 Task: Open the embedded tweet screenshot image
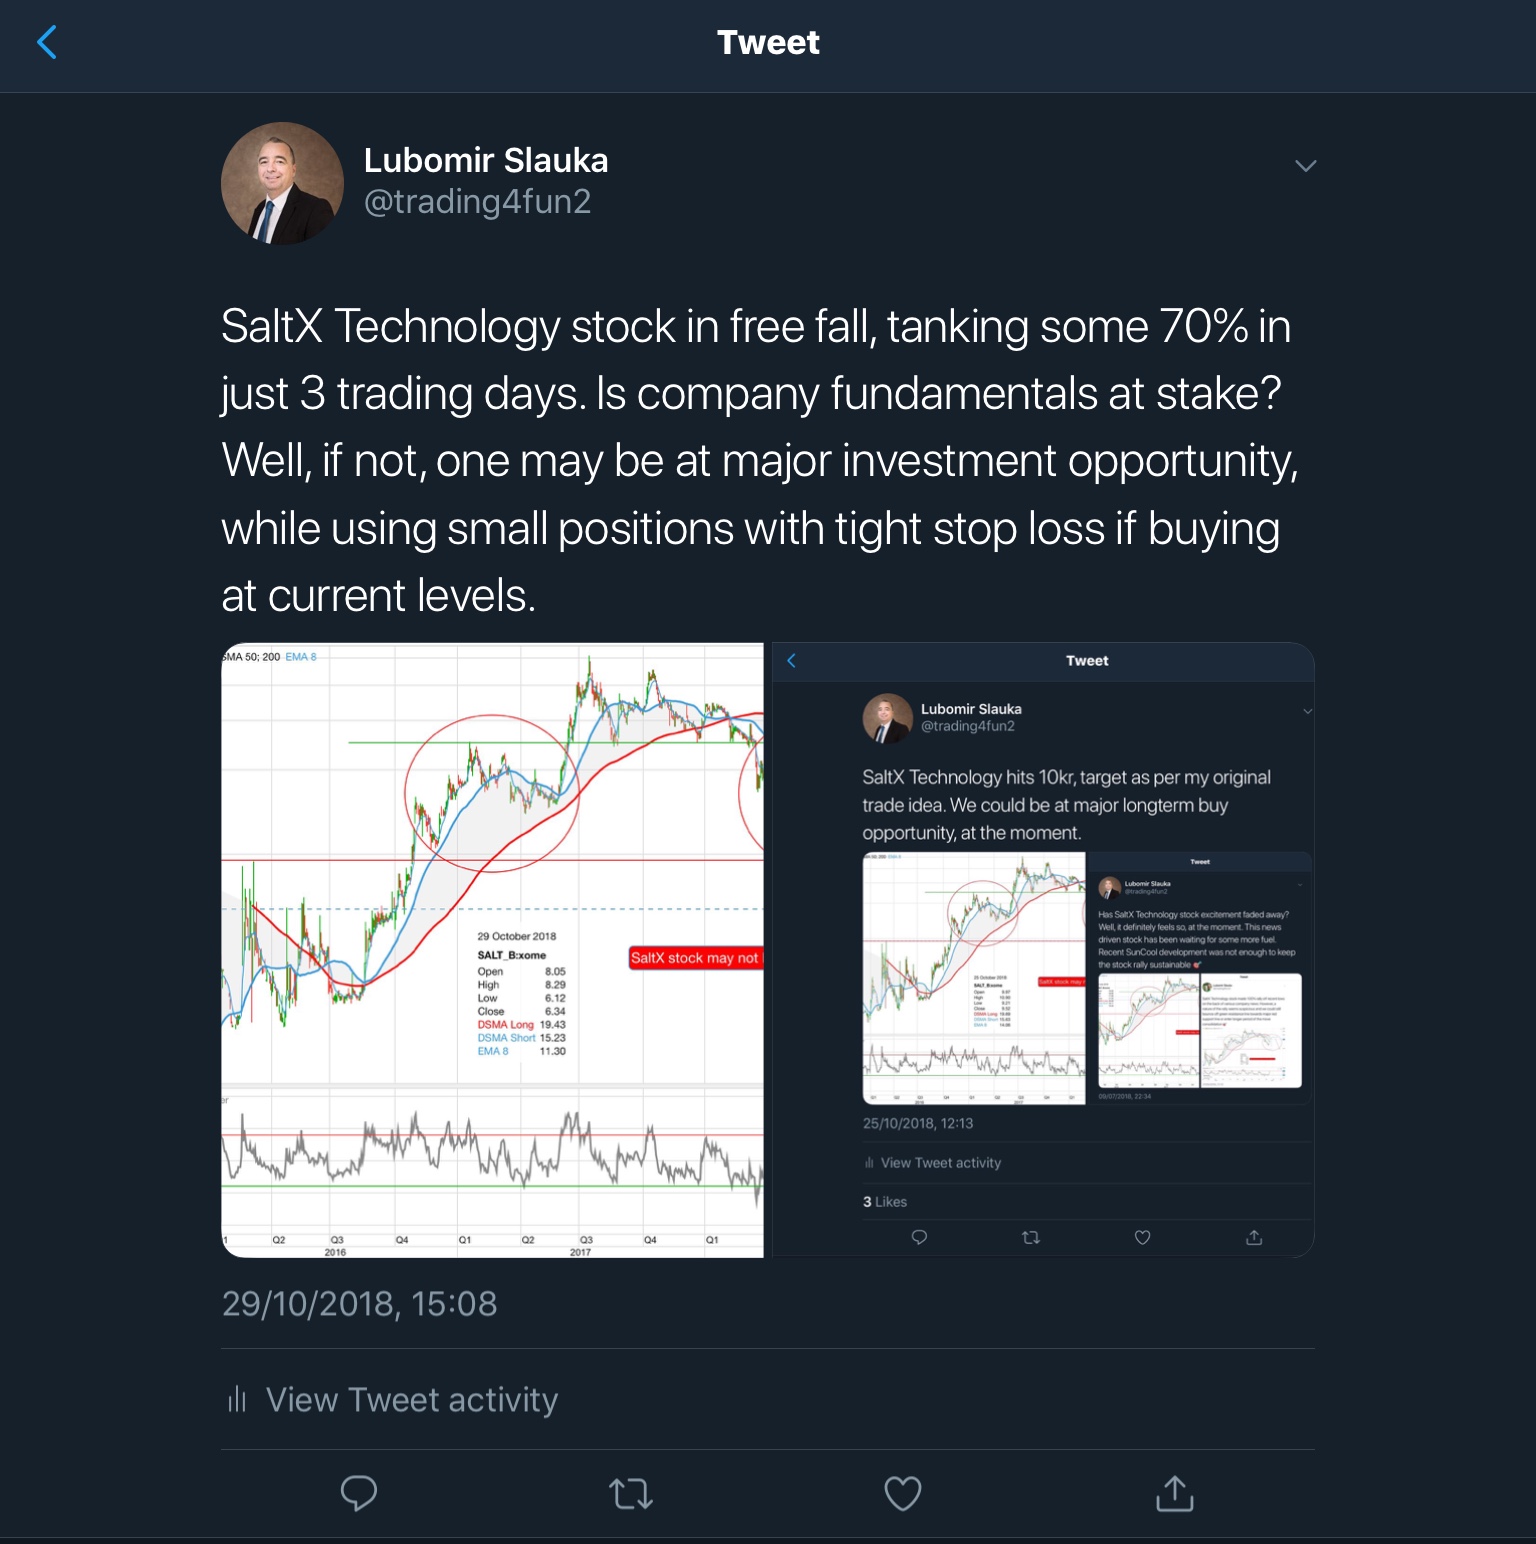[x=1042, y=950]
